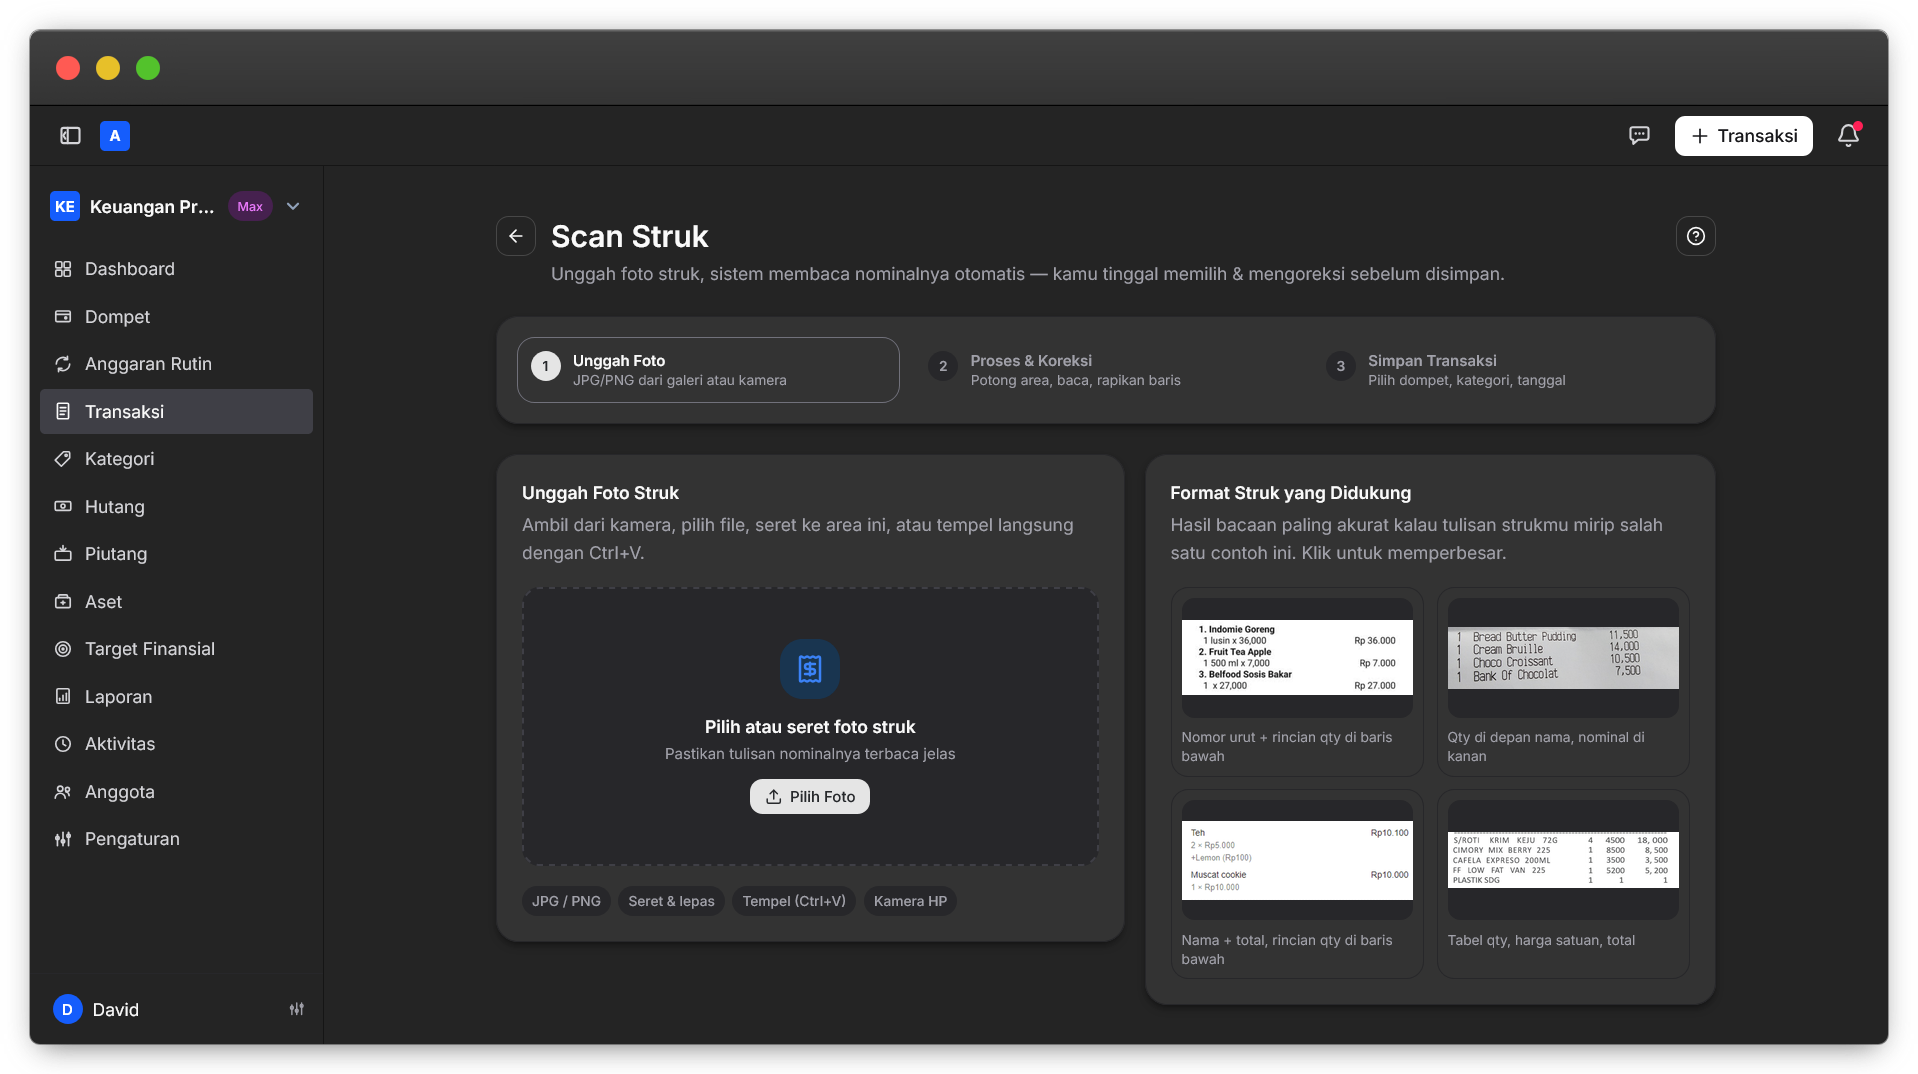Click the Max plan badge
Image resolution: width=1918 pixels, height=1074 pixels.
[250, 207]
